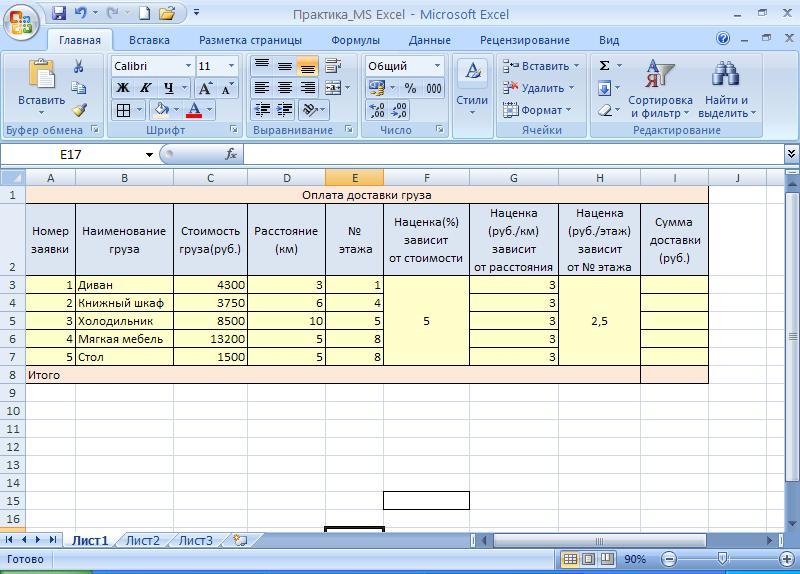Toggle bottom vertical alignment button
The height and width of the screenshot is (574, 800).
307,66
